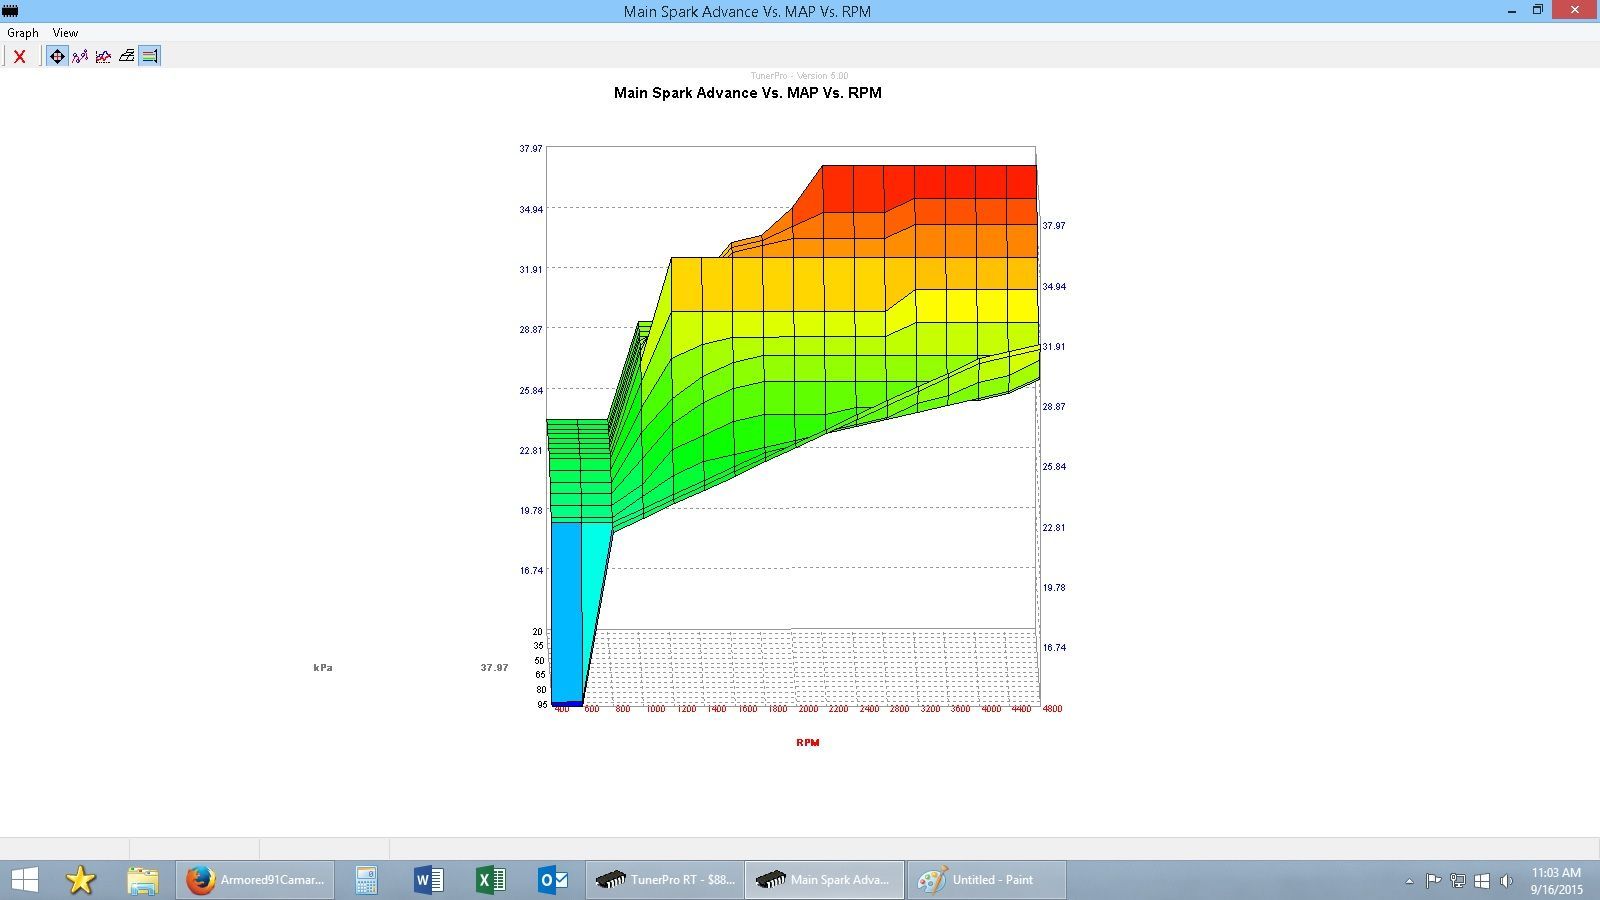The width and height of the screenshot is (1600, 900).
Task: Show hidden system tray icons arrow
Action: click(1409, 881)
